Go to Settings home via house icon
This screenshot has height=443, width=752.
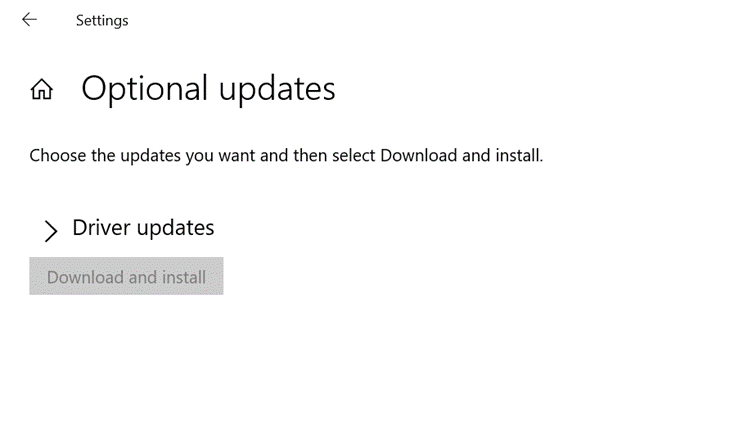[42, 90]
